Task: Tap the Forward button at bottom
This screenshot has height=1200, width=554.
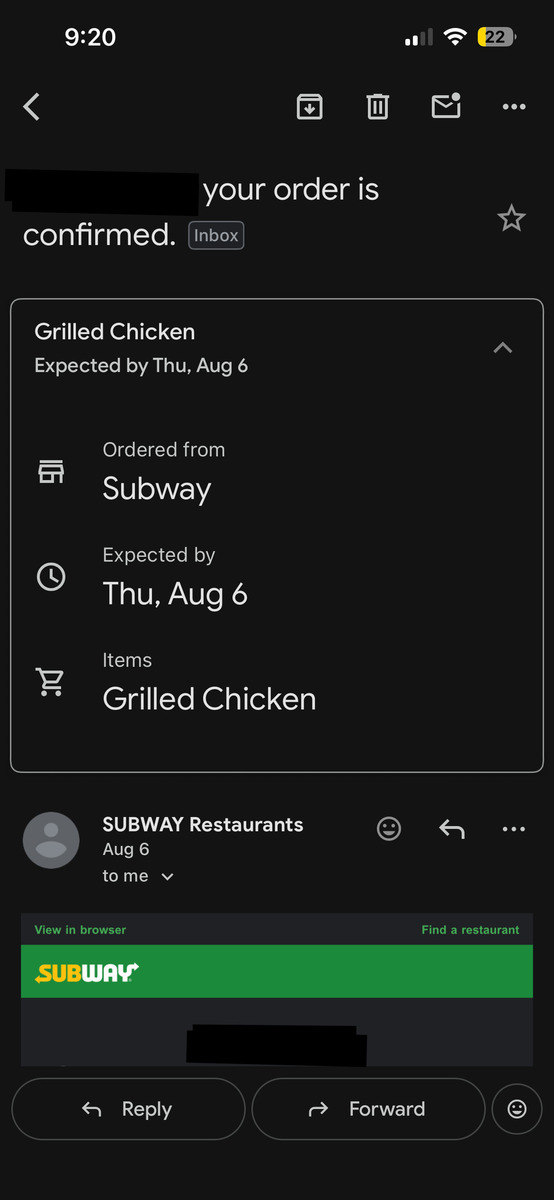Action: point(368,1109)
